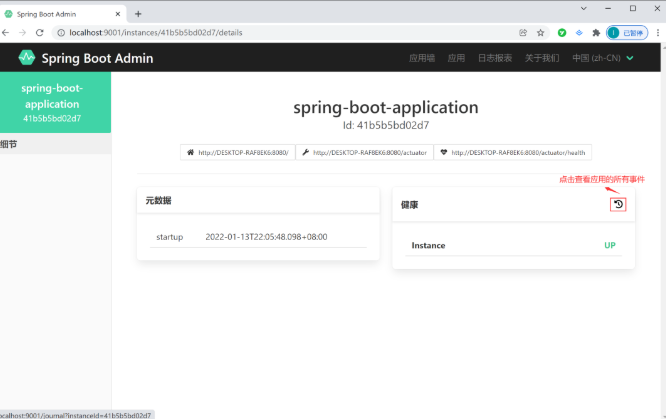Click the startup metadata key
Viewport: 666px width, 419px height.
[169, 237]
